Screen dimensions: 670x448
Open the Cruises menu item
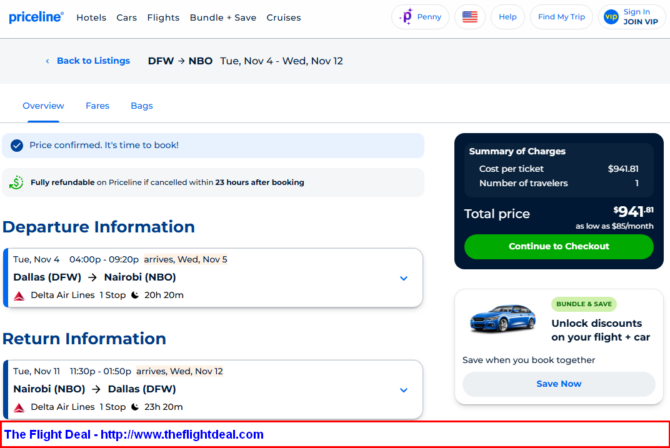[x=284, y=18]
